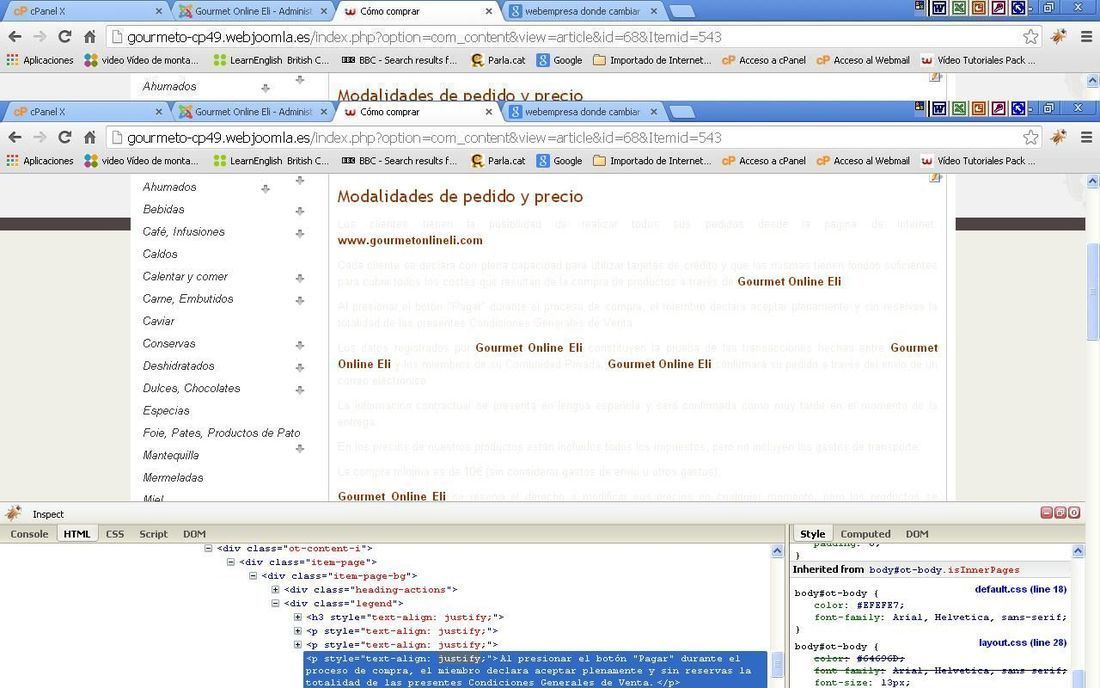Expand the h3 text-align justify node
The height and width of the screenshot is (688, 1100).
298,617
